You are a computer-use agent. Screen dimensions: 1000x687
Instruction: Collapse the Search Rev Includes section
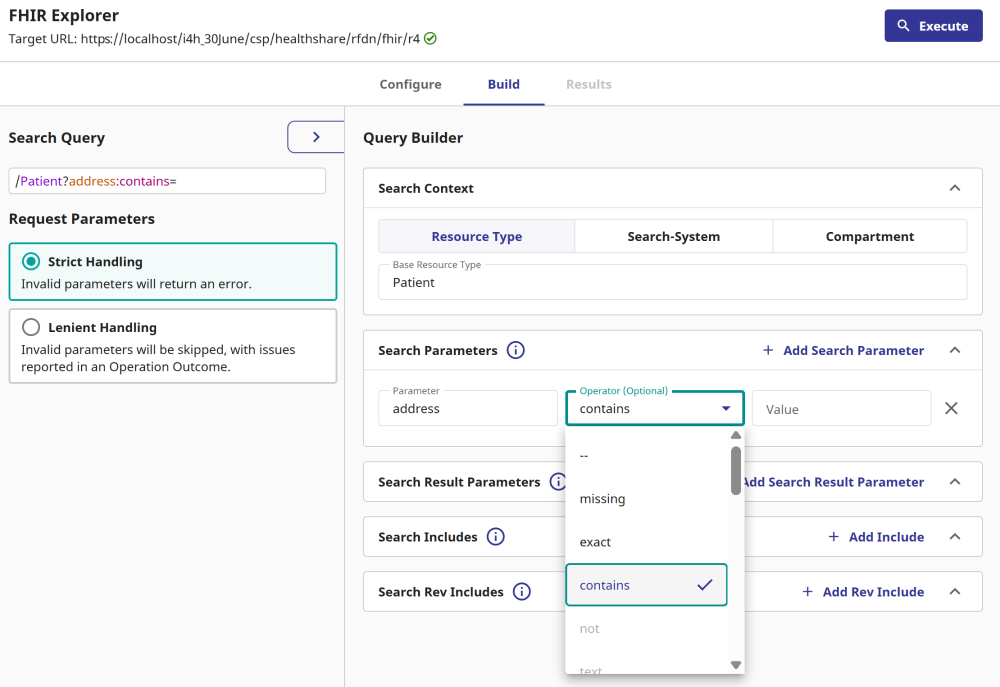click(x=955, y=591)
